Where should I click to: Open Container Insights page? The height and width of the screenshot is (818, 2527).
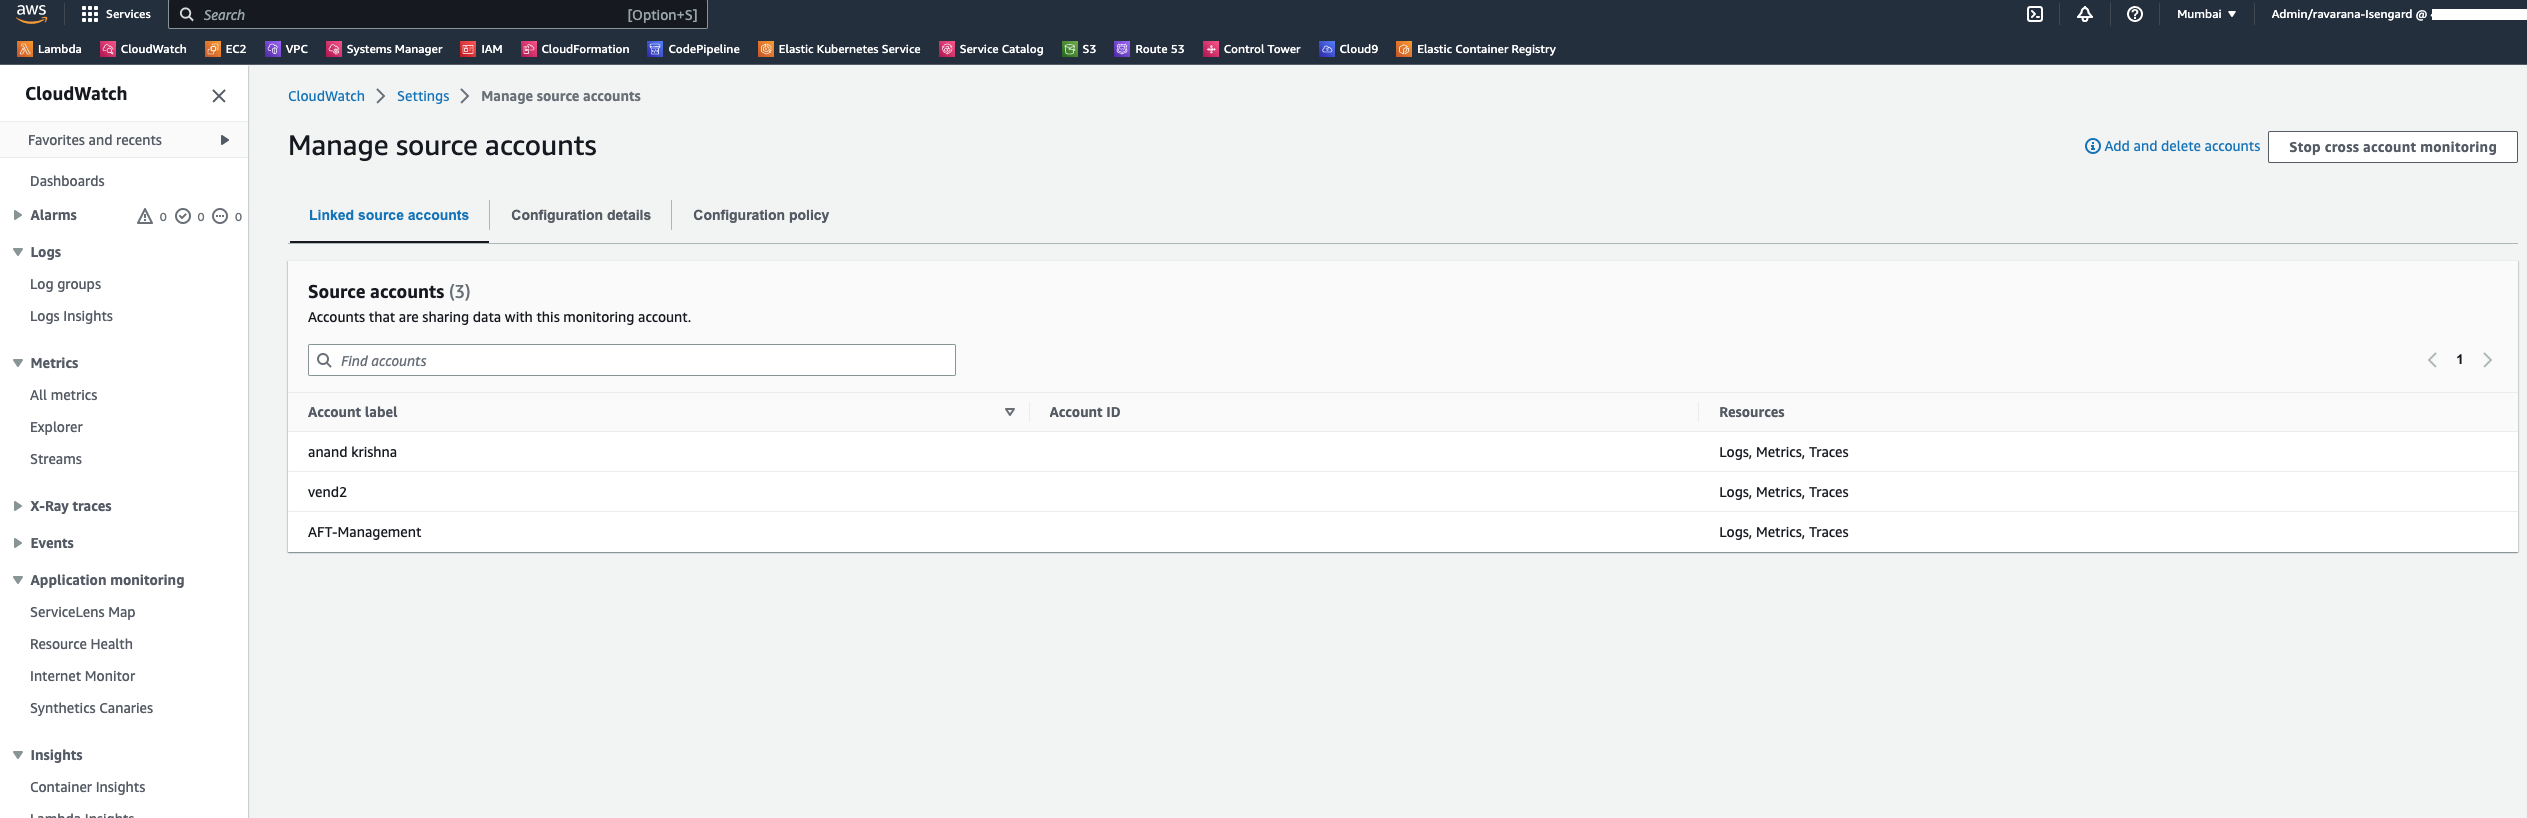coord(87,787)
